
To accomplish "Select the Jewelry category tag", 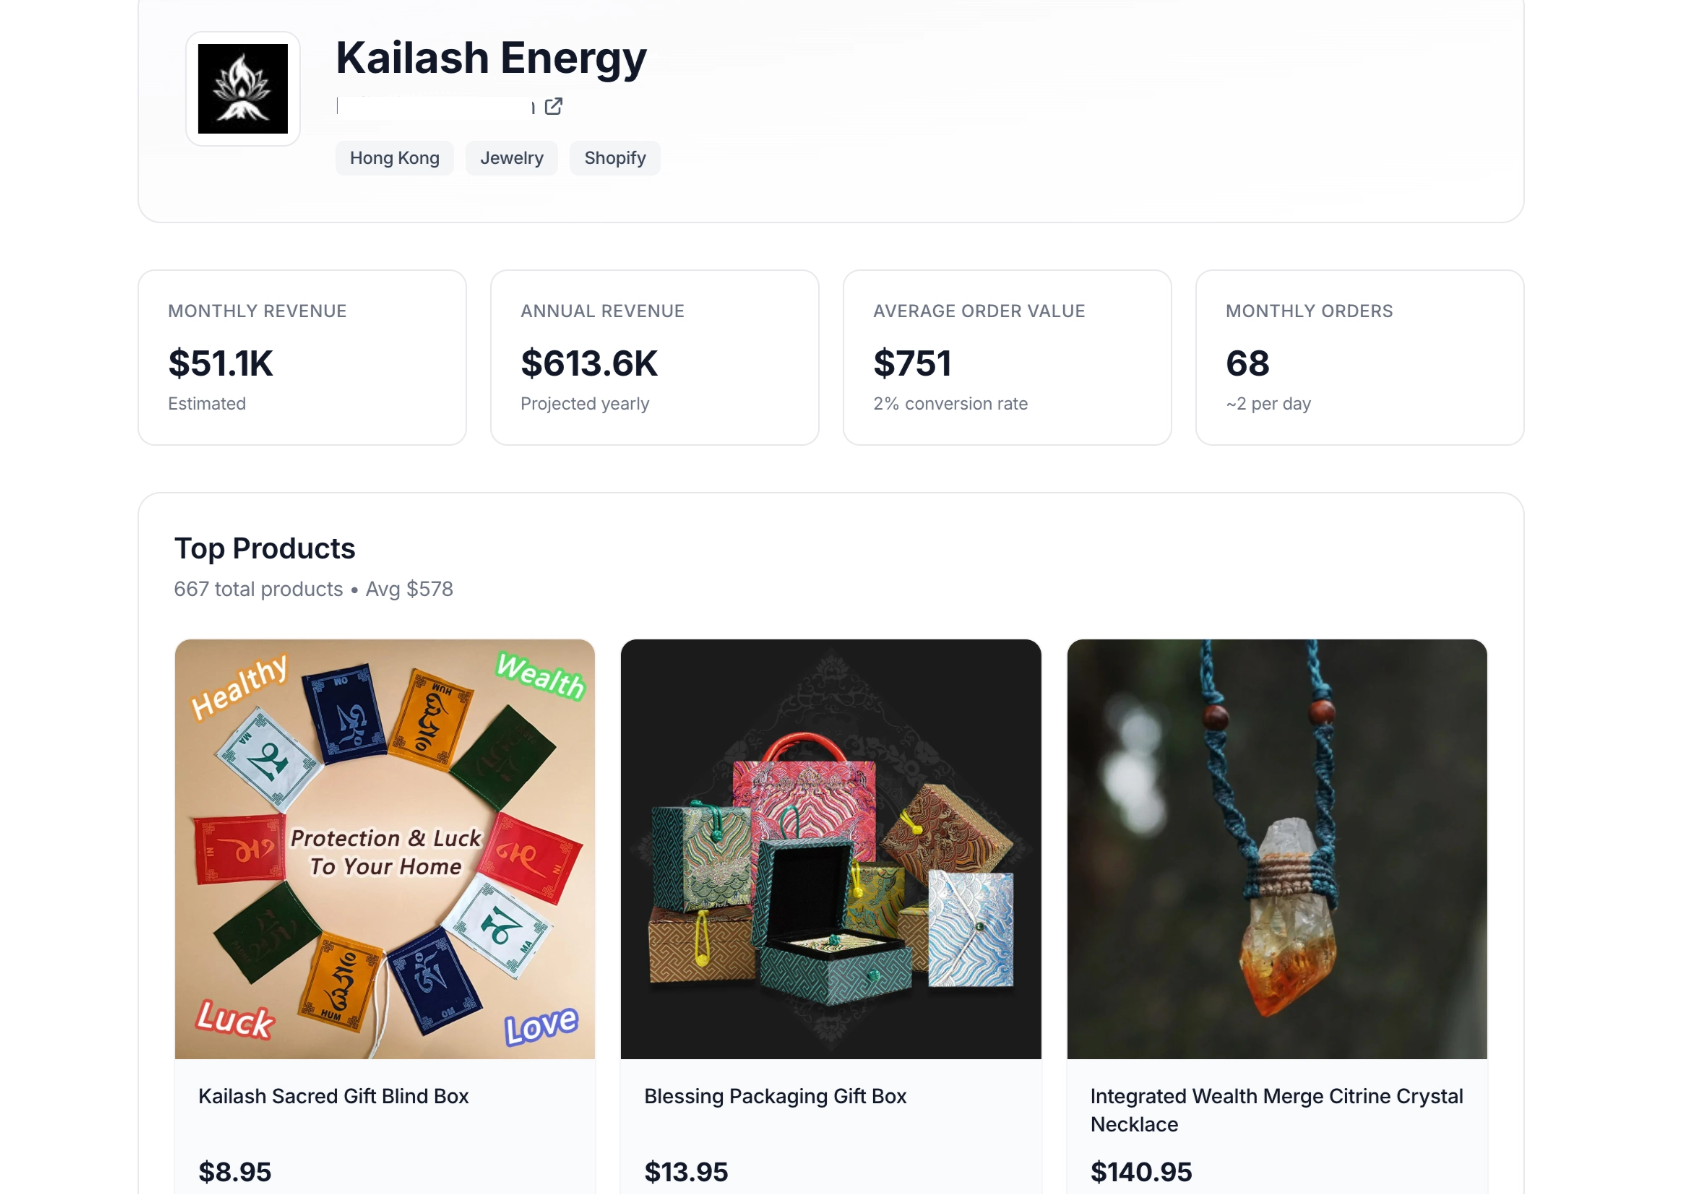I will [x=512, y=158].
